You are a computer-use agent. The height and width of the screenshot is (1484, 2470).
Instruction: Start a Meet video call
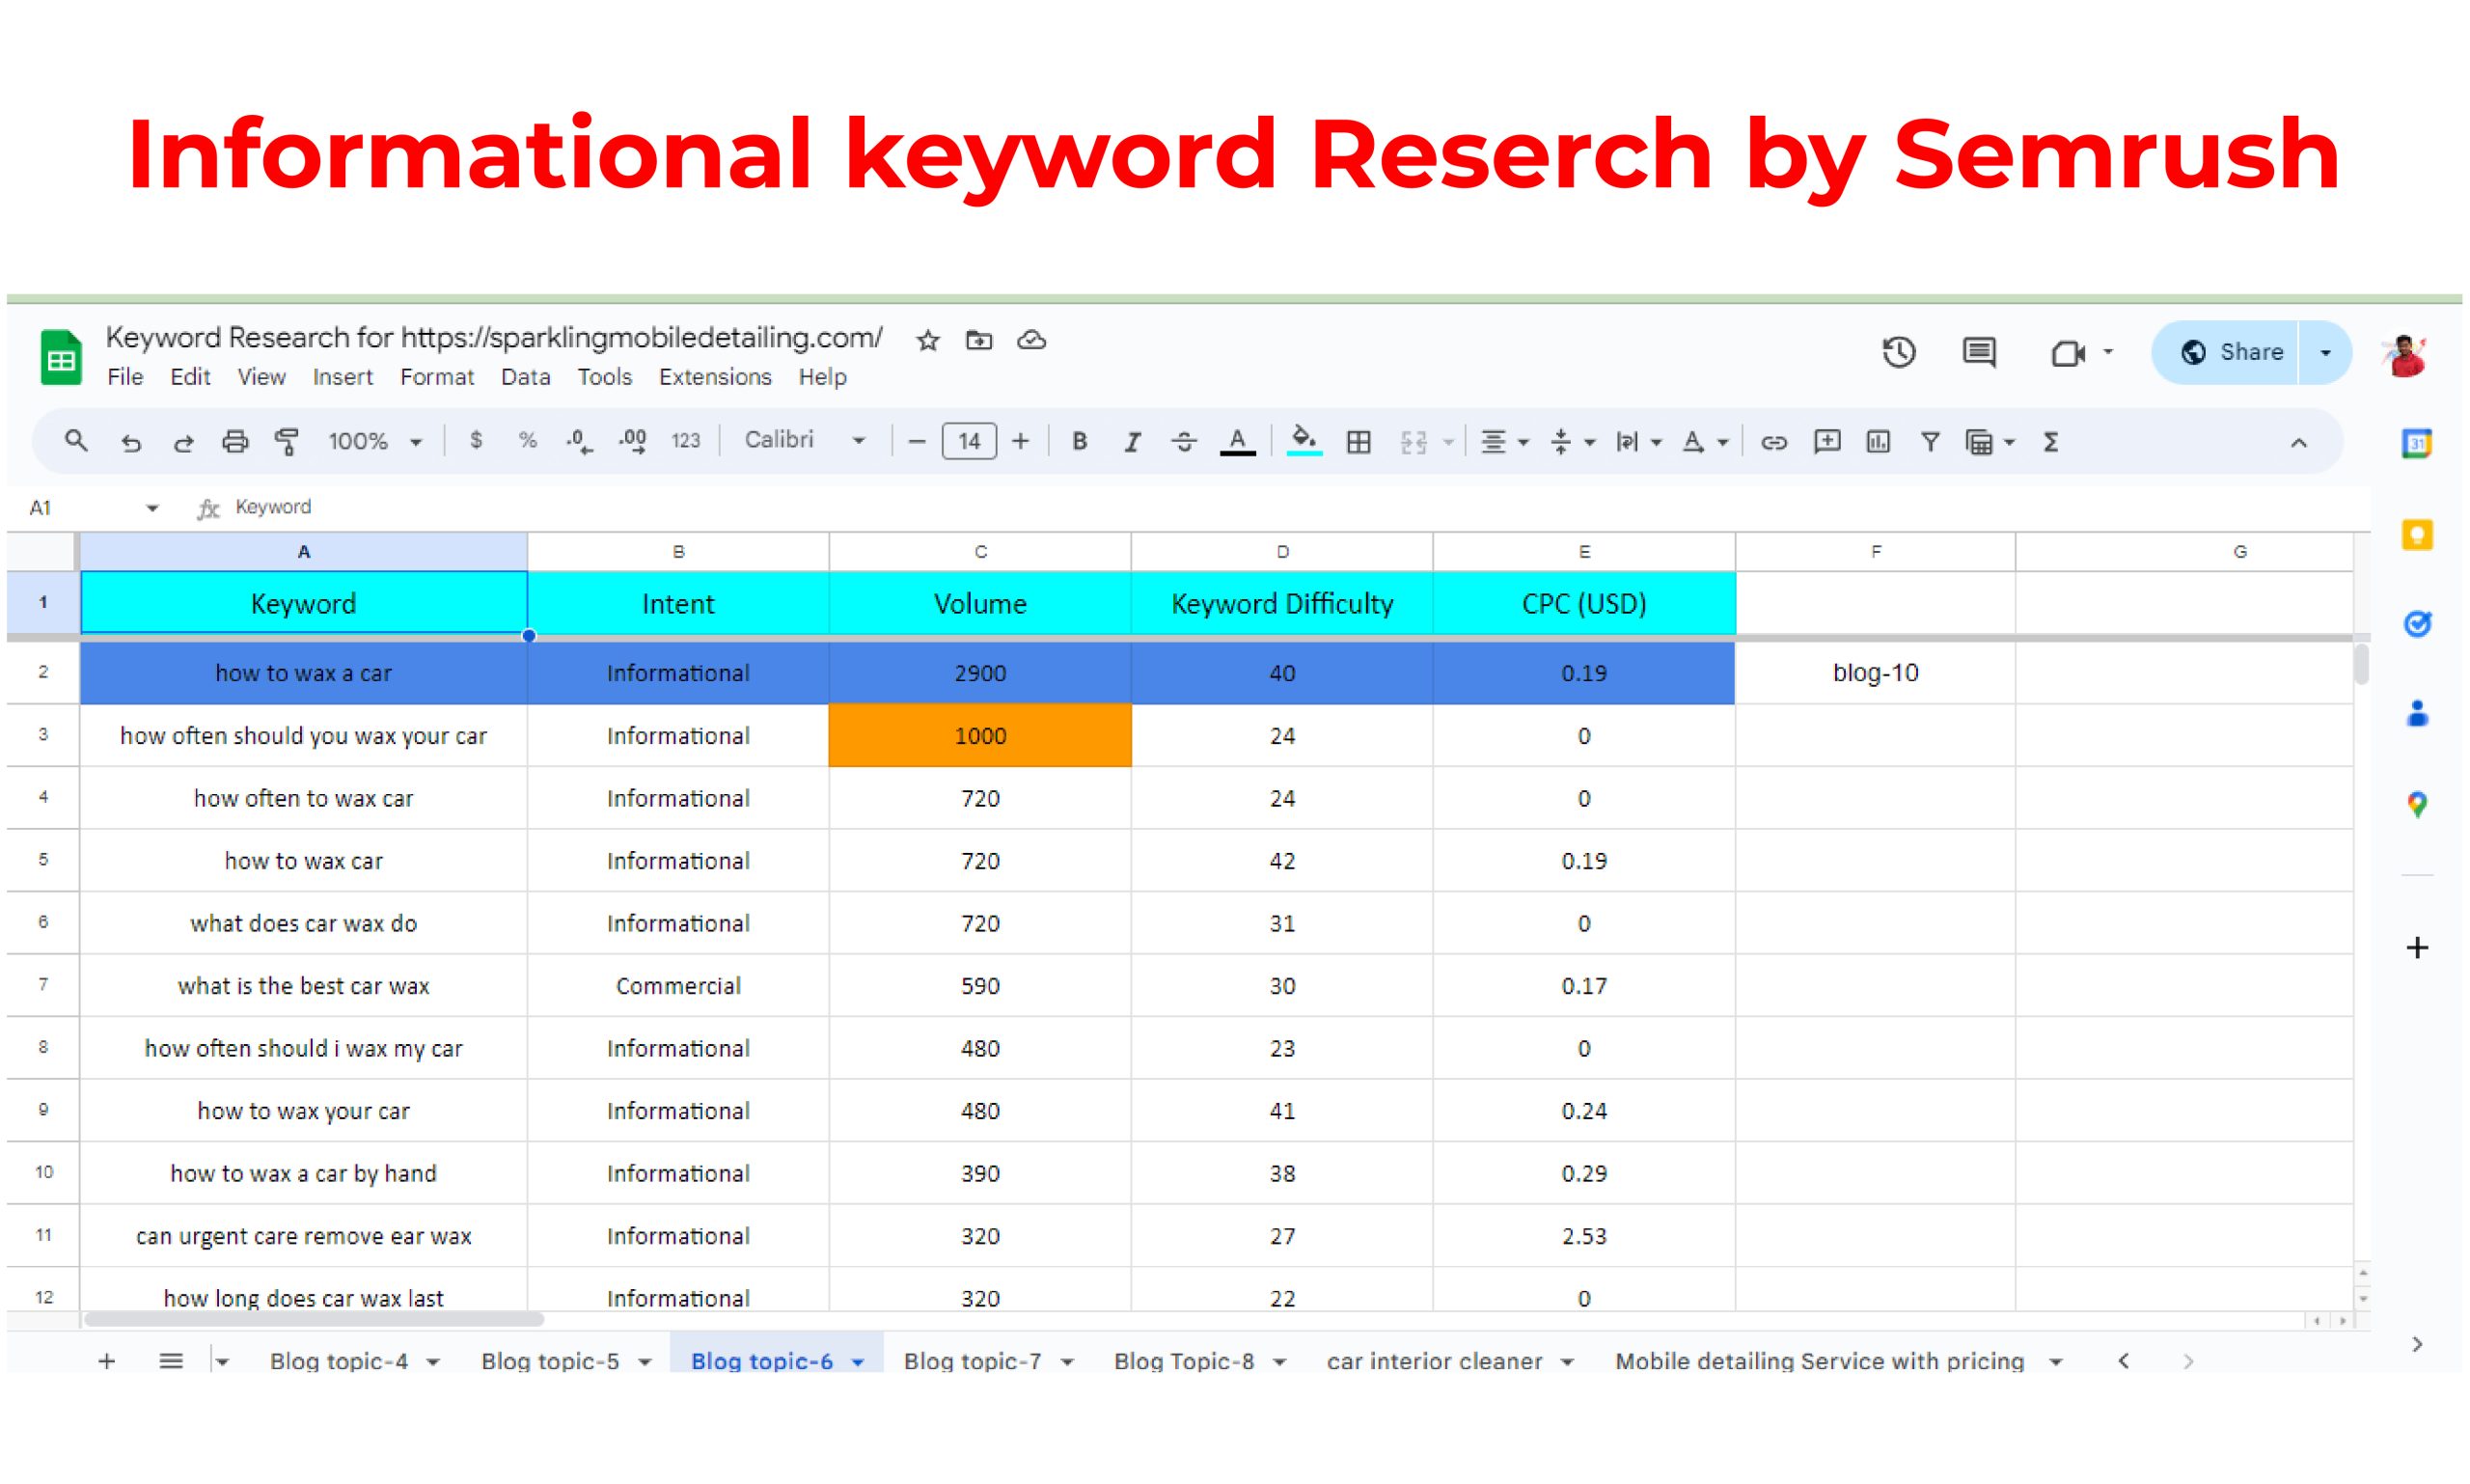[2067, 352]
